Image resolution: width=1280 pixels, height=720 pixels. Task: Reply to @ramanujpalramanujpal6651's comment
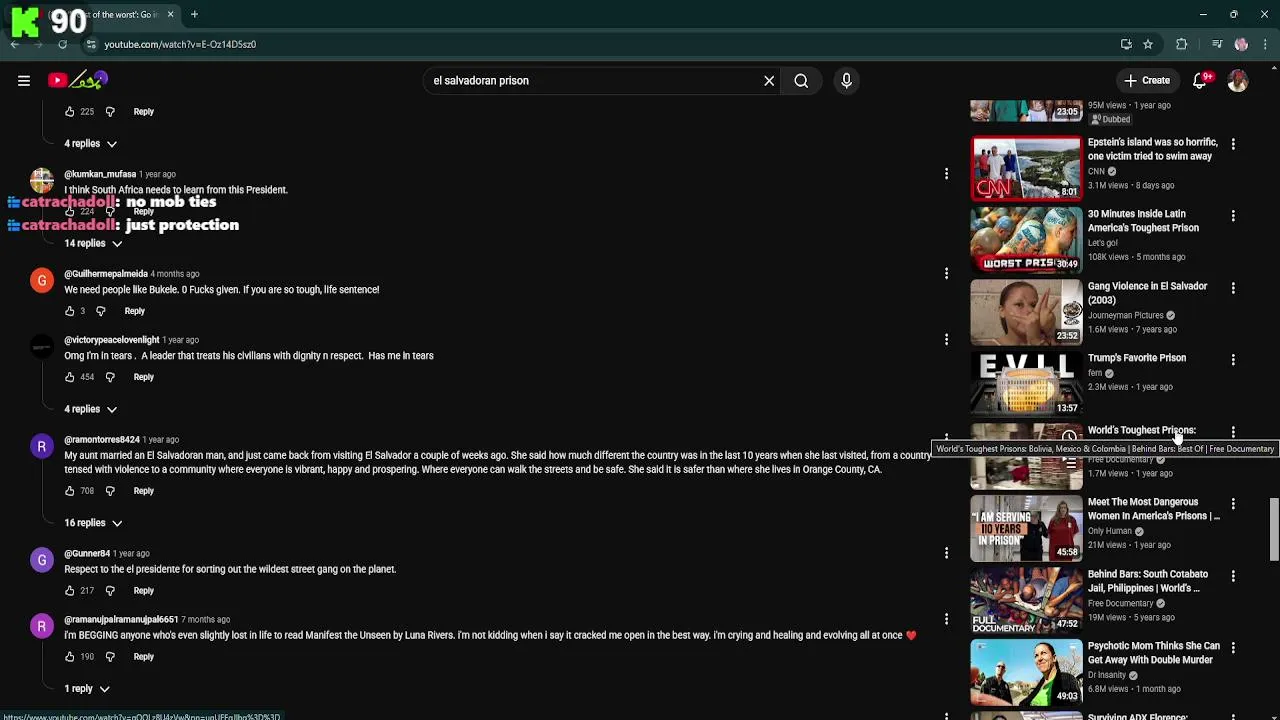[144, 657]
